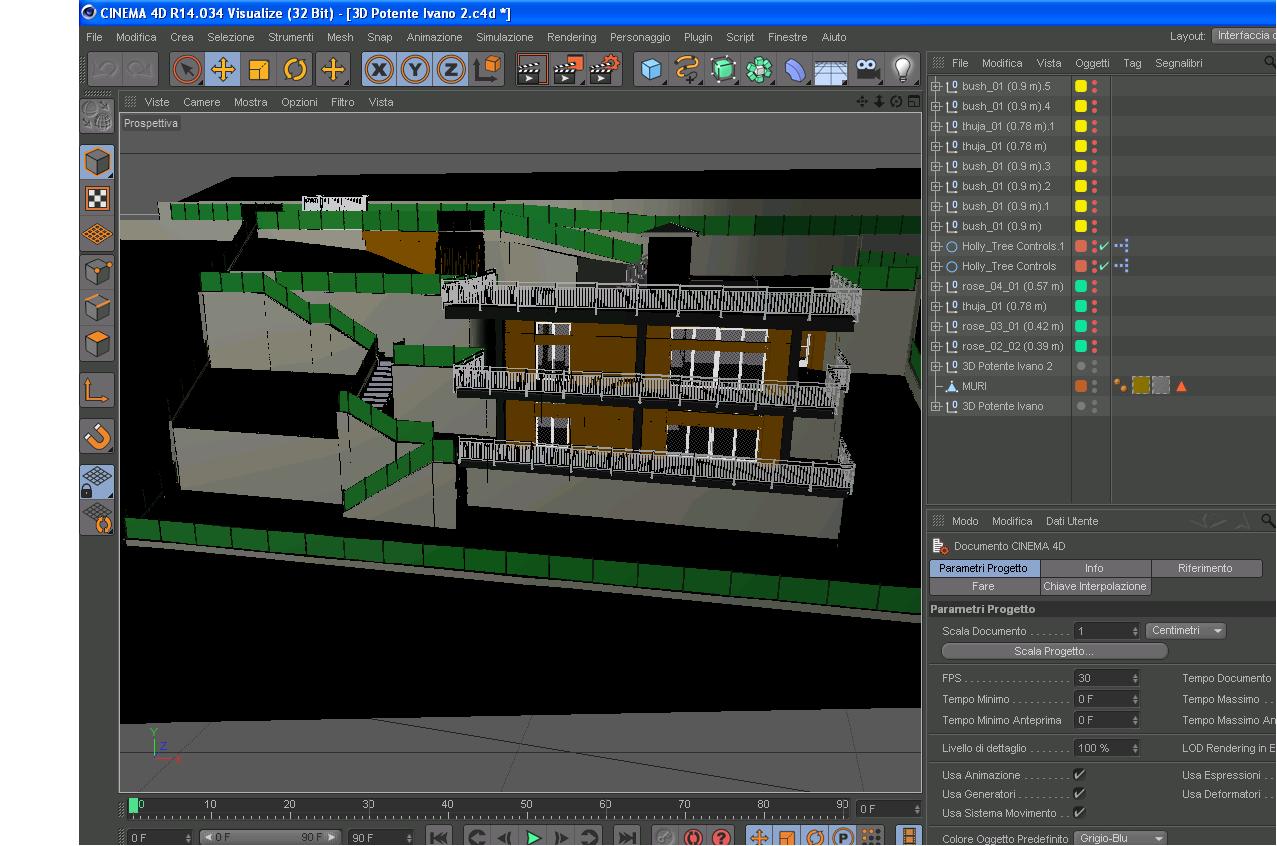Viewport: 1277px width, 846px height.
Task: Switch to the Info tab
Action: coord(1094,568)
